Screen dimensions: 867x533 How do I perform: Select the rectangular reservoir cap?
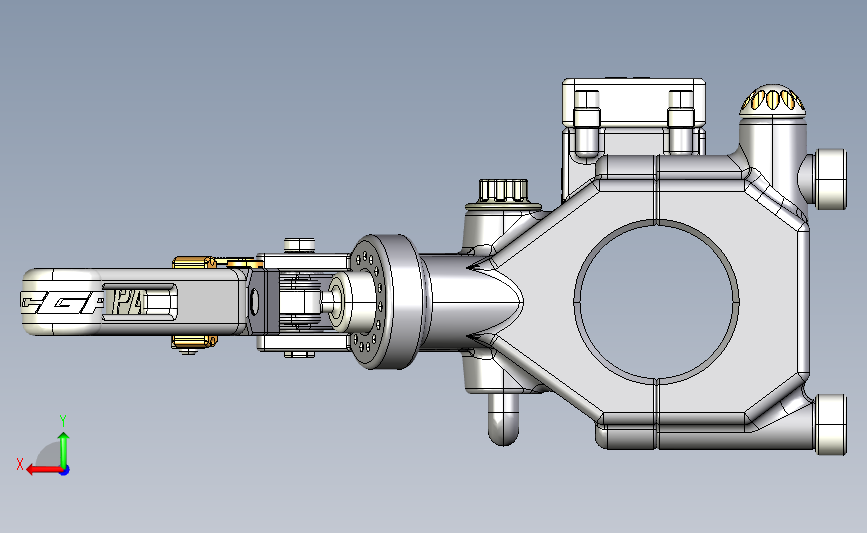(634, 102)
